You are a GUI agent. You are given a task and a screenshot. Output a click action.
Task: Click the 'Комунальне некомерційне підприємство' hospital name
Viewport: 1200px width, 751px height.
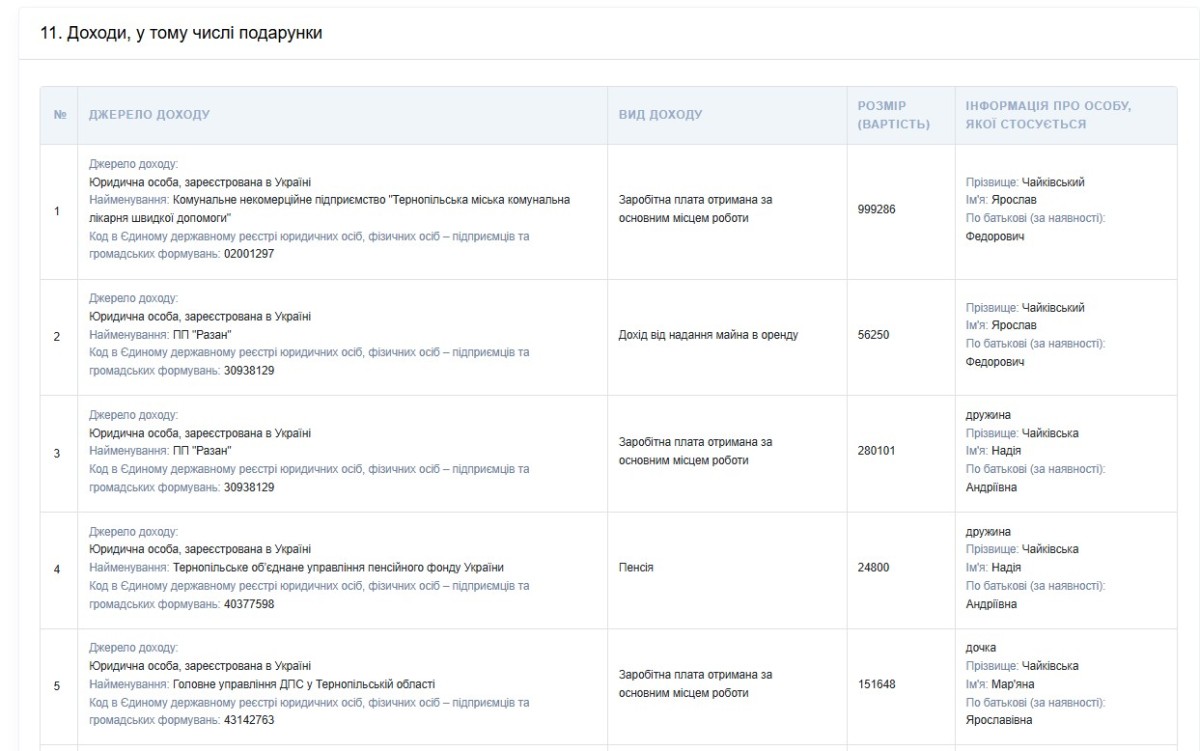click(x=330, y=209)
